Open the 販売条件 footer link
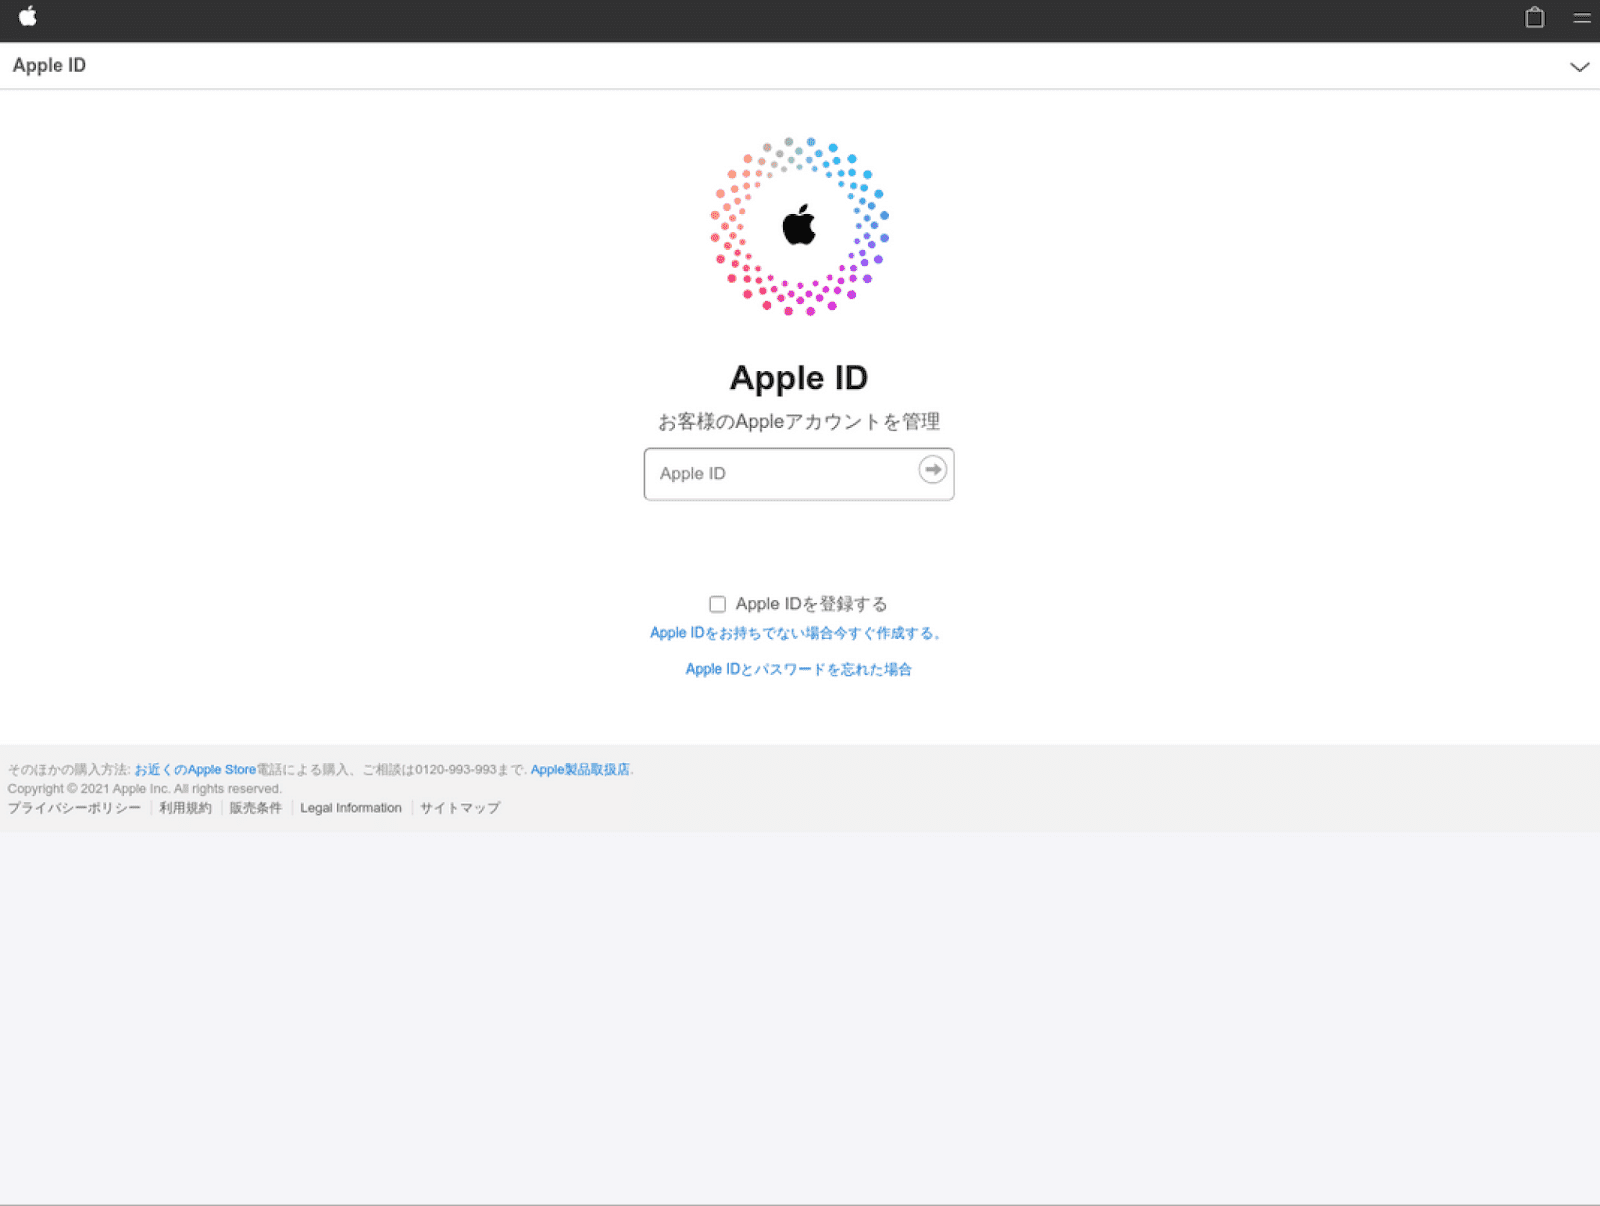The width and height of the screenshot is (1600, 1206). coord(256,808)
